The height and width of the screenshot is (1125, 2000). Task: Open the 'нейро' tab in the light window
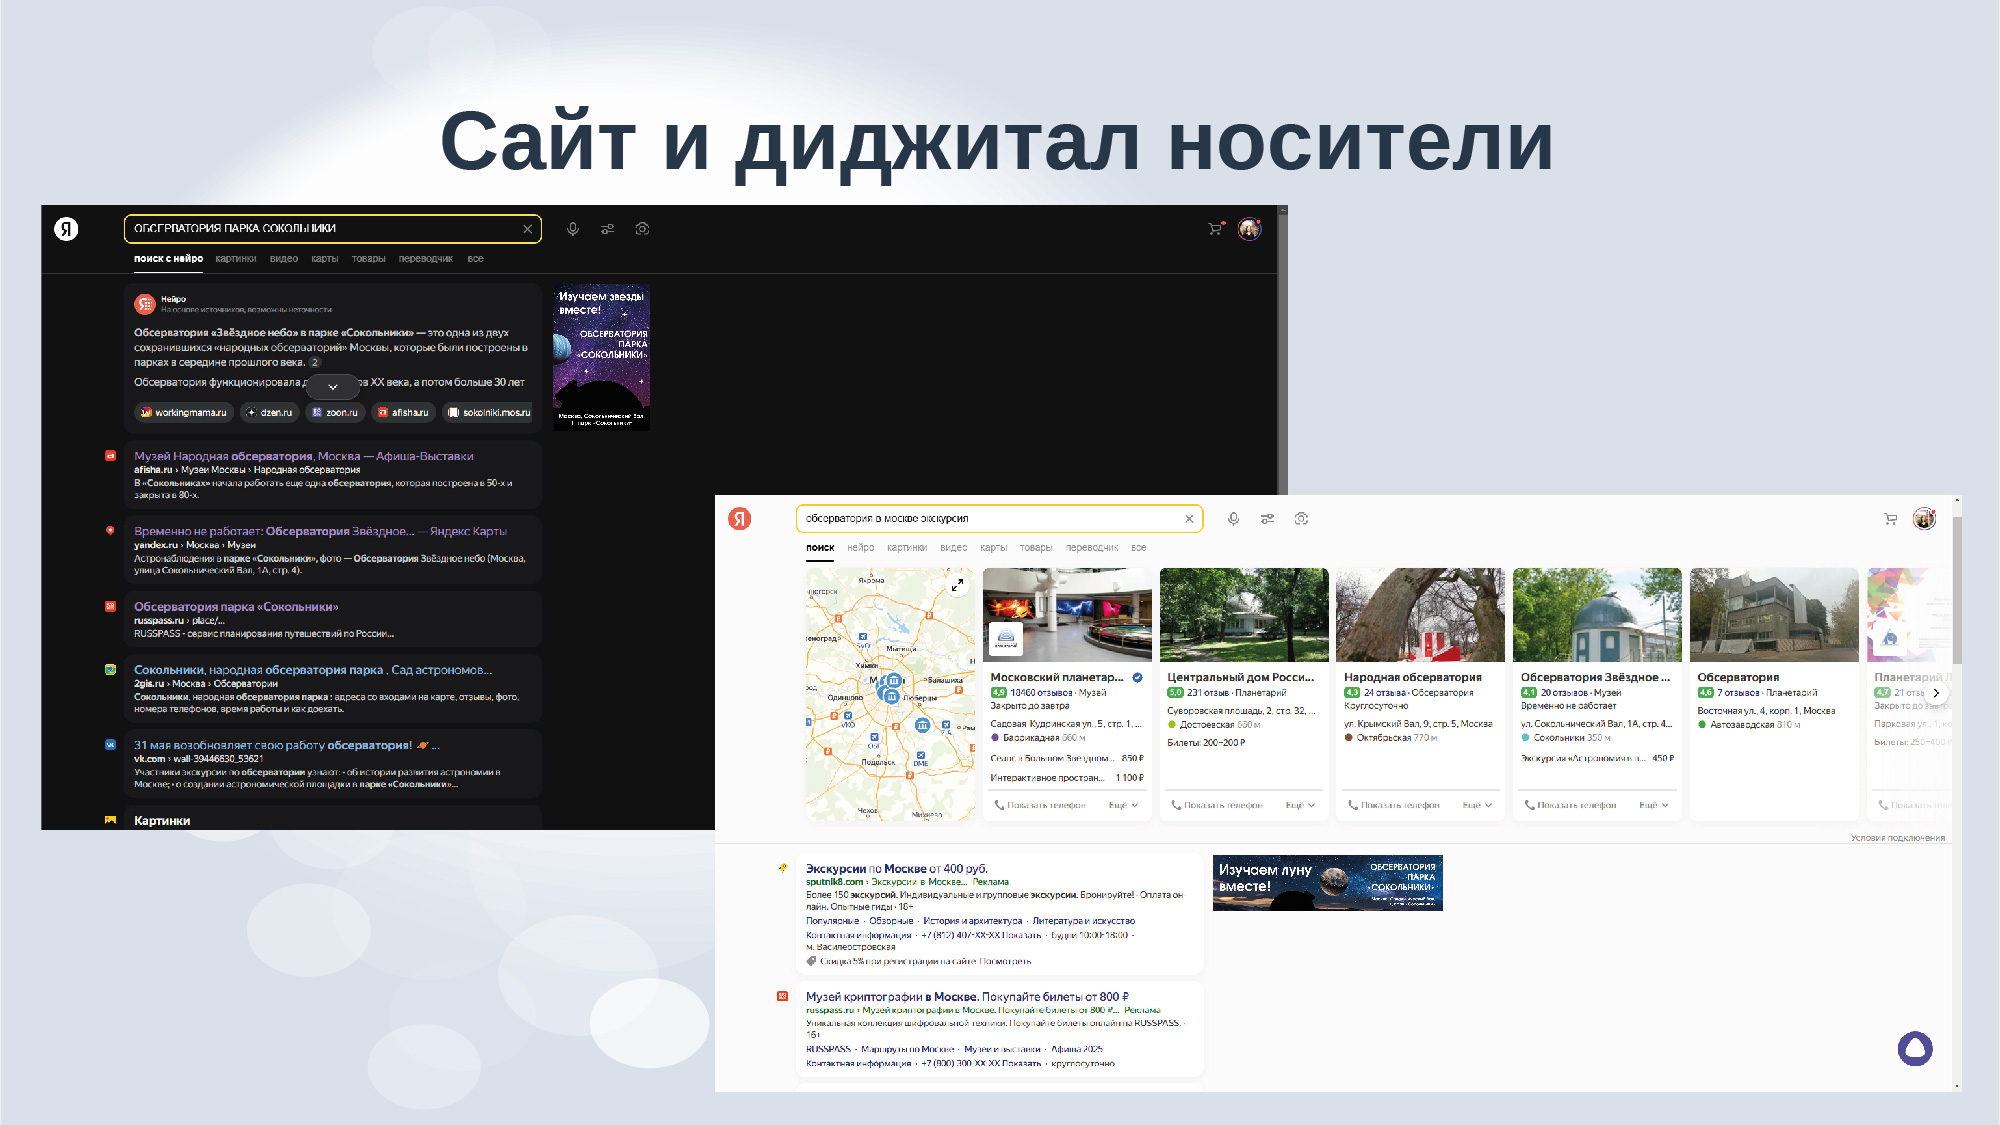[860, 548]
